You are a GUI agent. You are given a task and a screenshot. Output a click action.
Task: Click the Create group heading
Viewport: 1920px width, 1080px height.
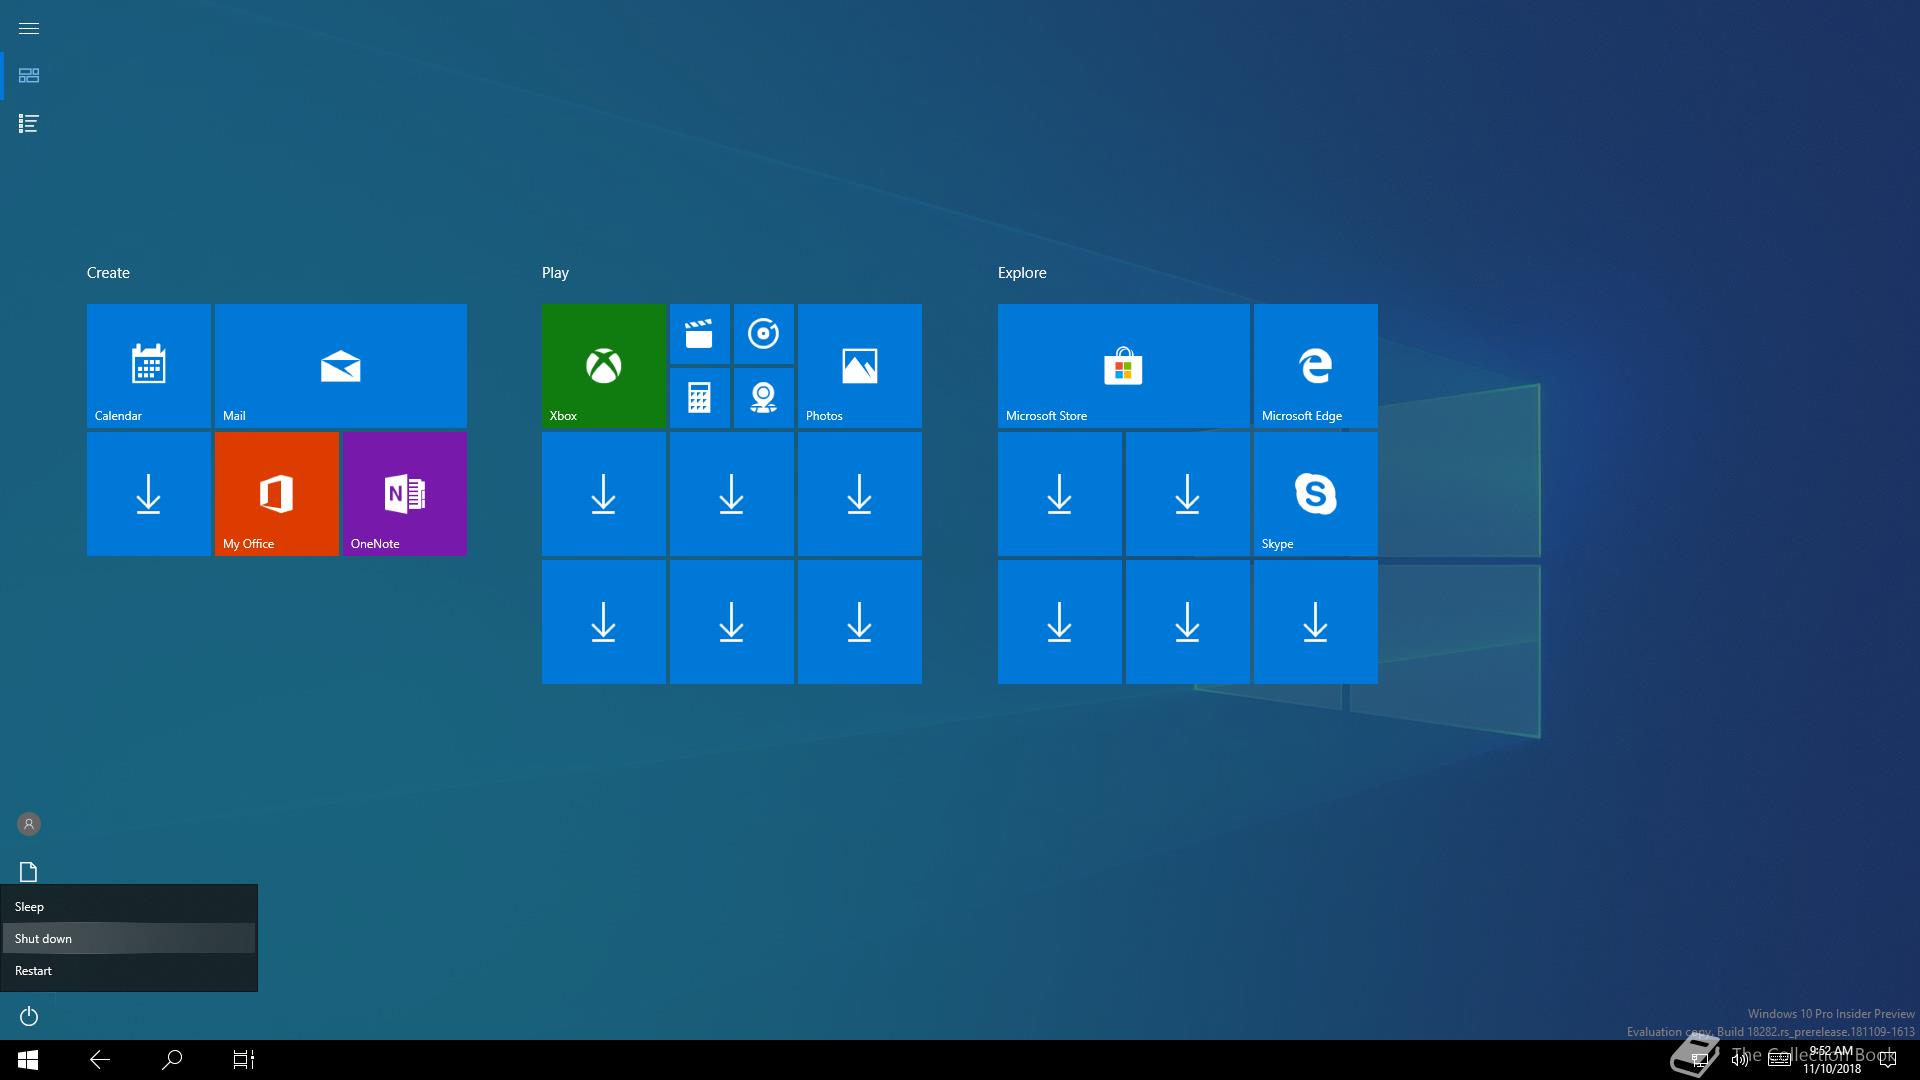108,273
